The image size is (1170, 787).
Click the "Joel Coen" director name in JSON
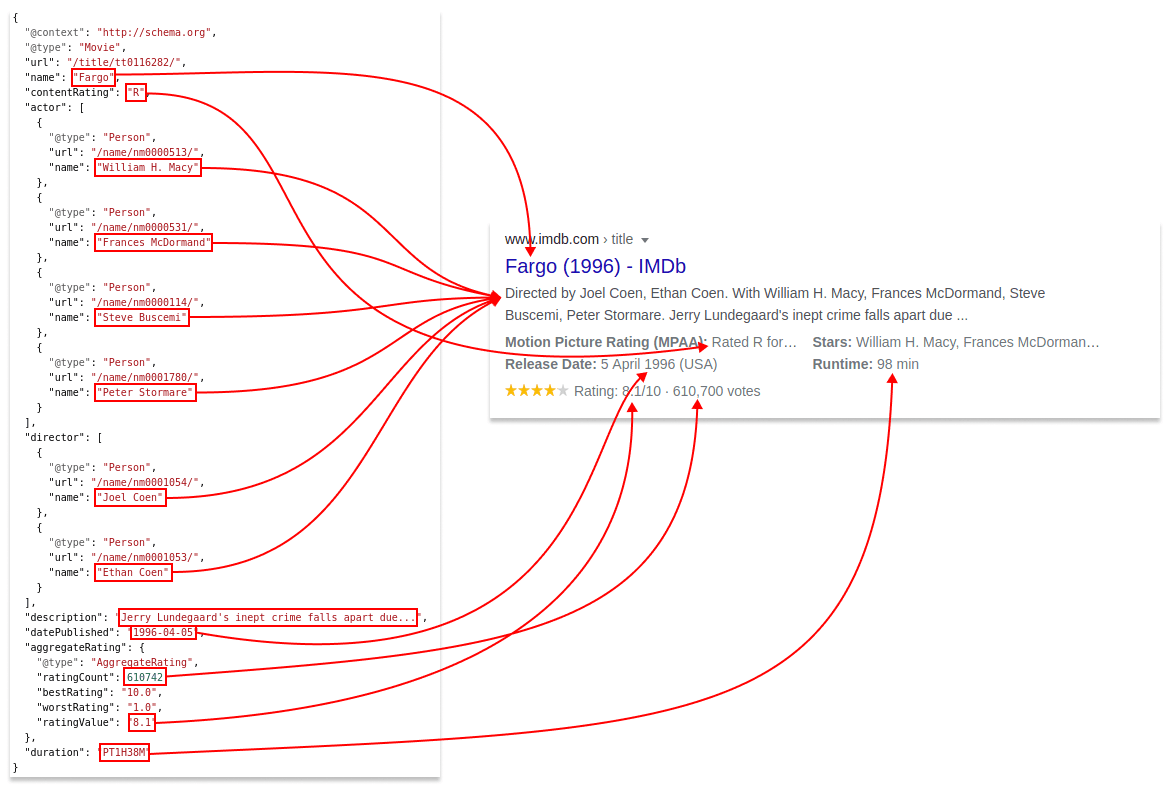coord(130,498)
